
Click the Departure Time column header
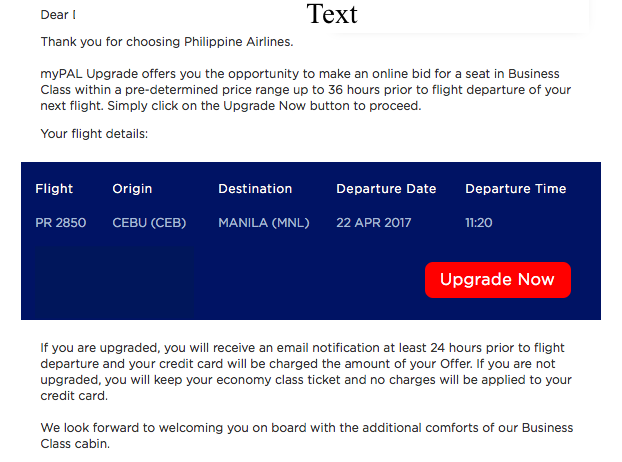pos(515,188)
